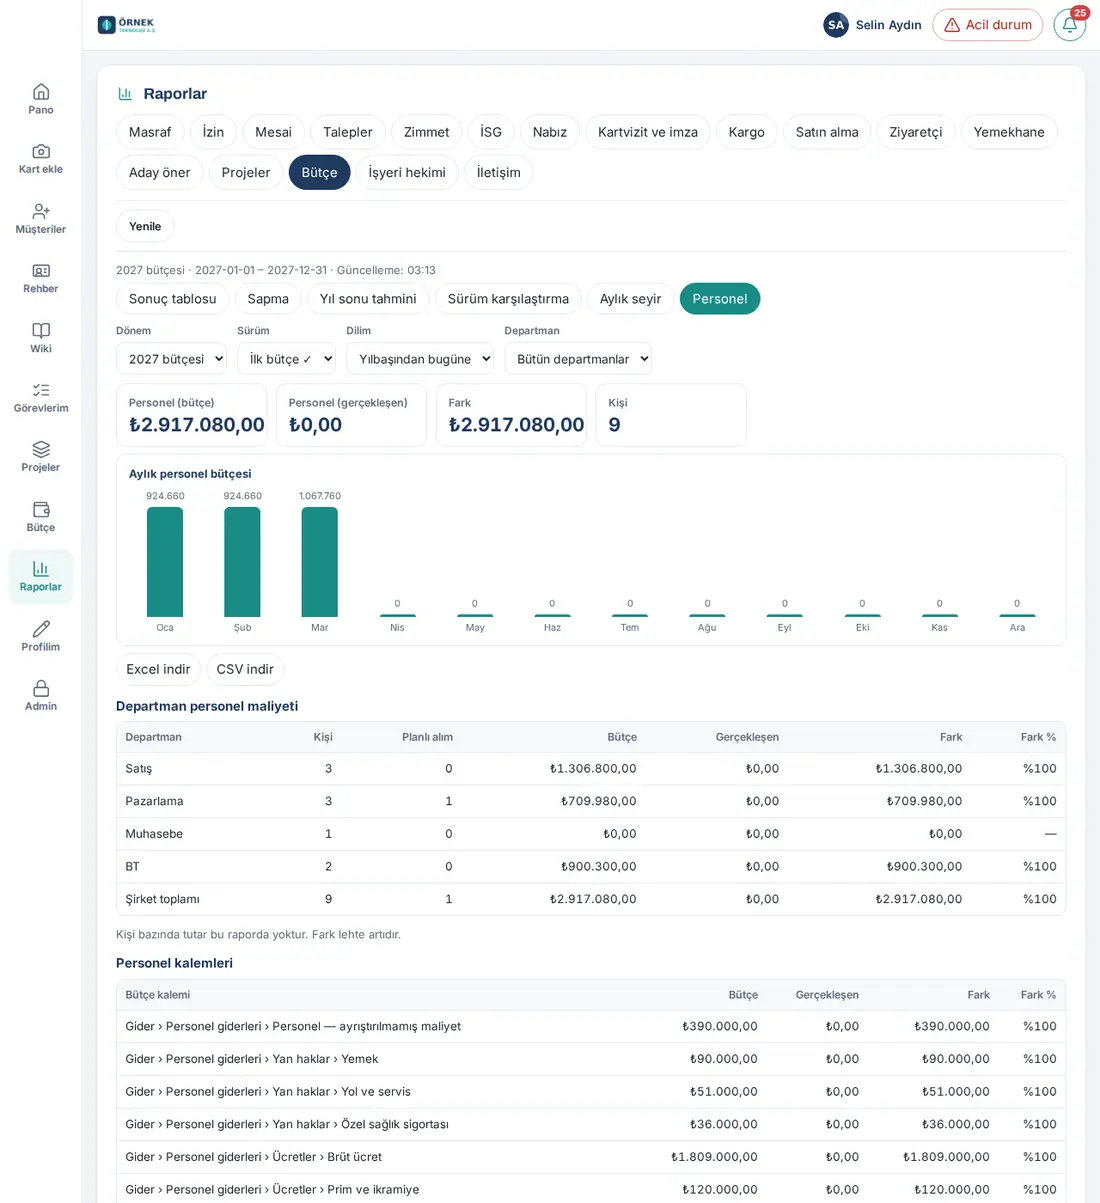Click the Acil durum button

[988, 25]
